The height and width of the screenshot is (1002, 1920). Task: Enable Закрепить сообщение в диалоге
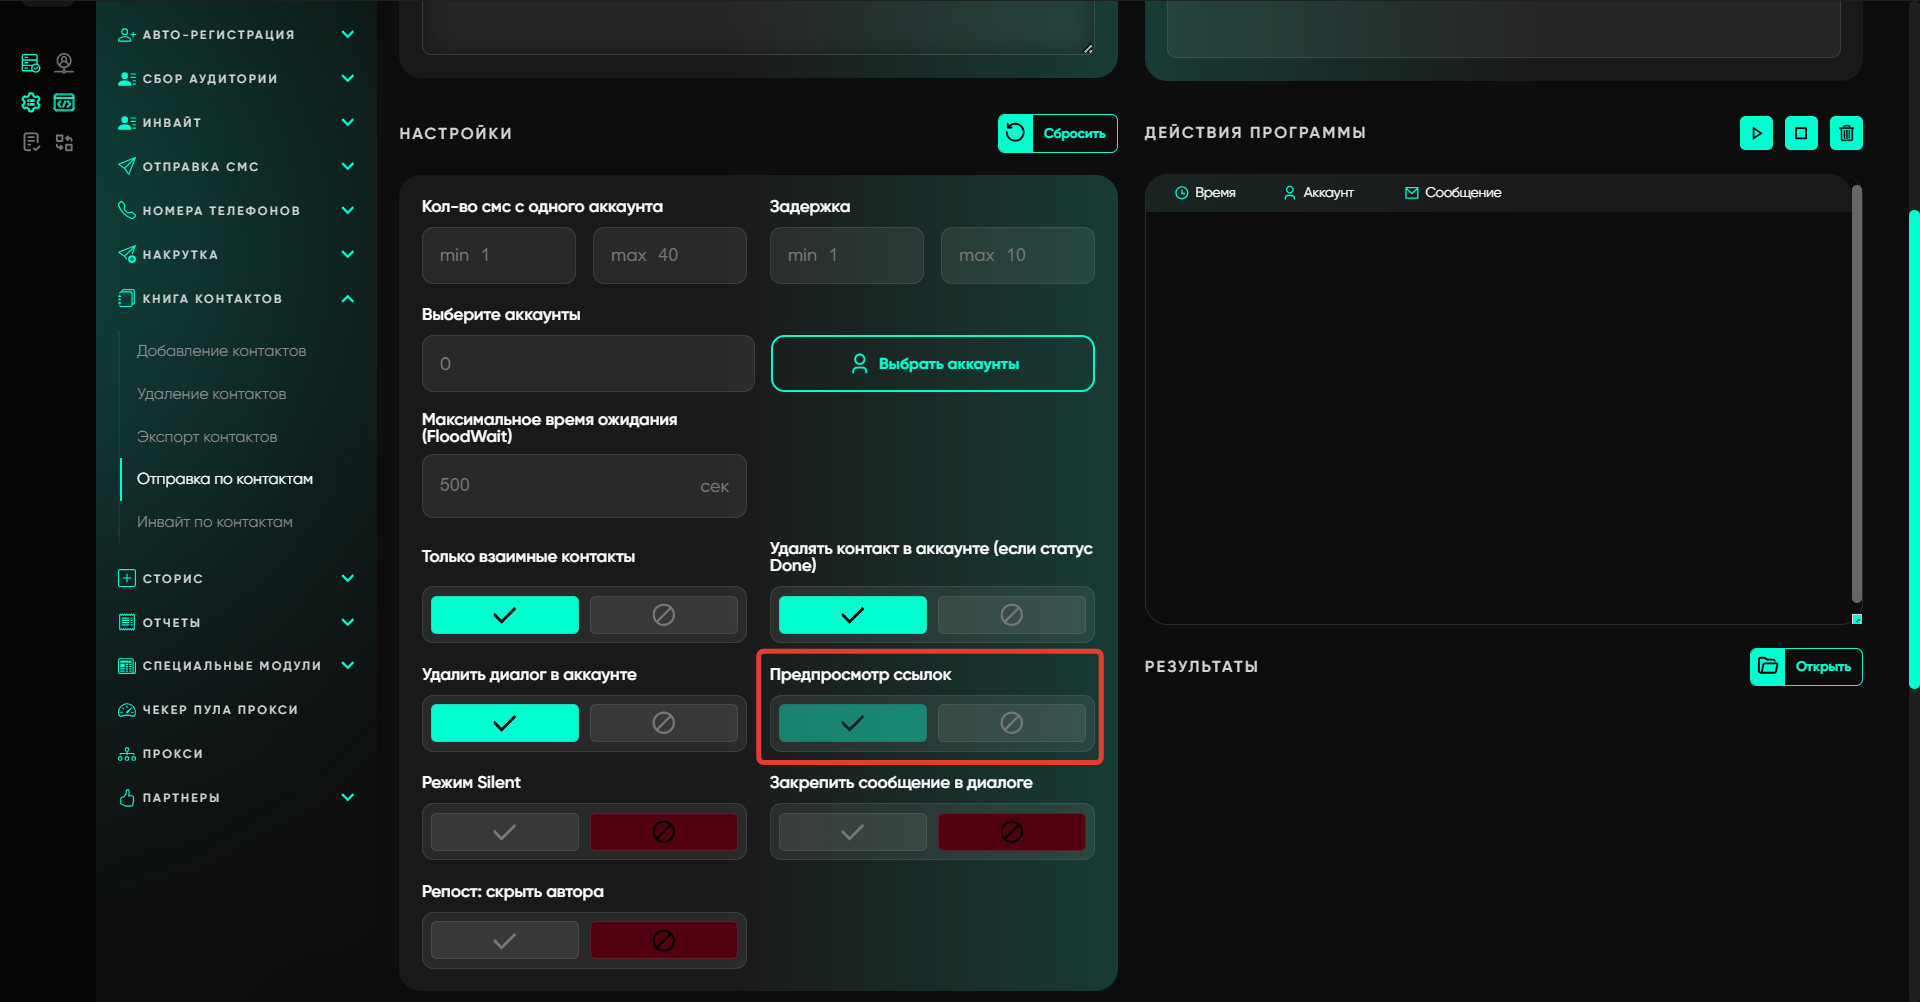[852, 831]
